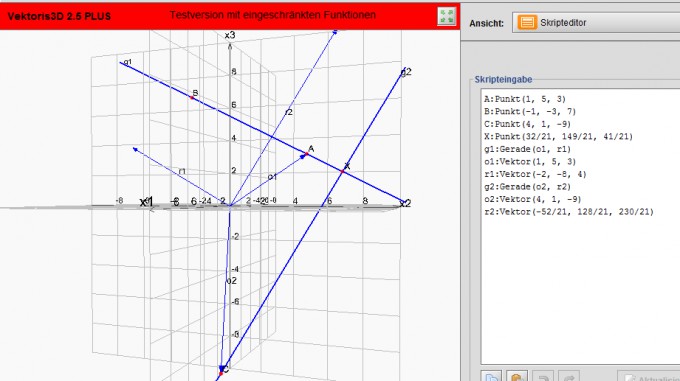Click the script line r2:Vektor(-52/21, 128/21, 230/21)
Screen dimensions: 680x381
point(569,212)
